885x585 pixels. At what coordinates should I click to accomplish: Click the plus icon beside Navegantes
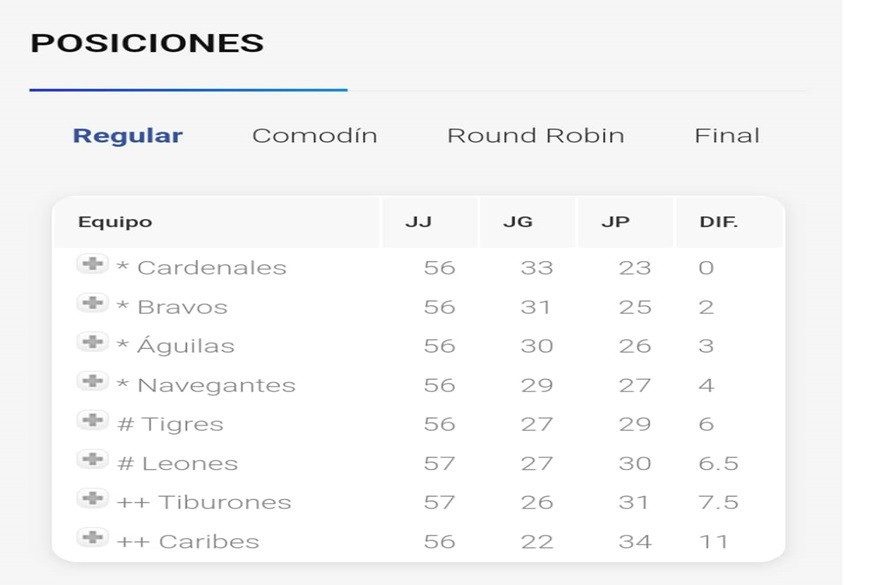[92, 382]
